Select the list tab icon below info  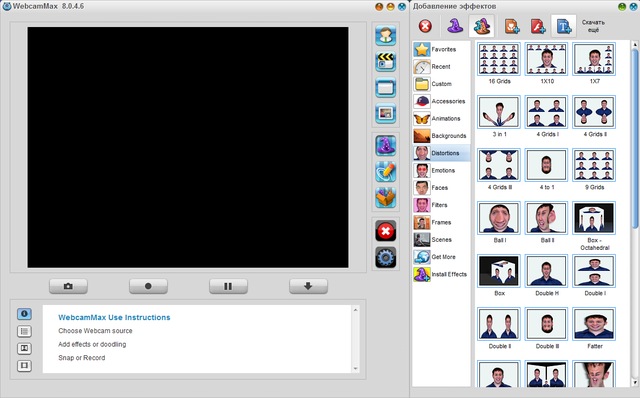tap(24, 331)
